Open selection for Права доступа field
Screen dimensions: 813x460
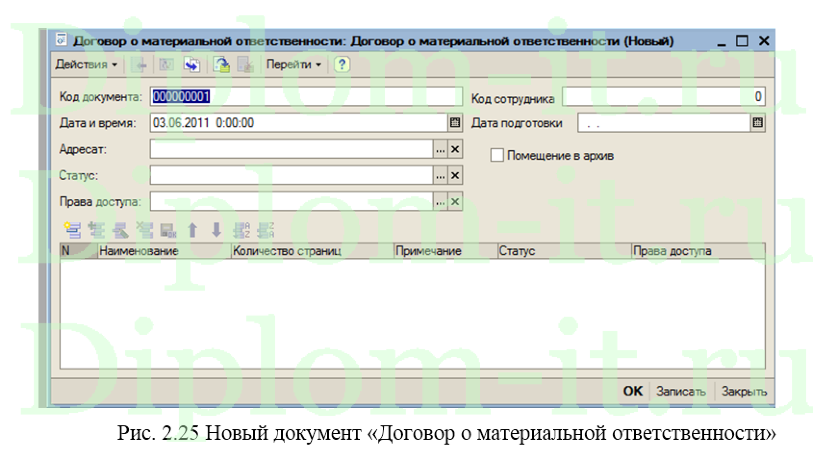click(440, 202)
